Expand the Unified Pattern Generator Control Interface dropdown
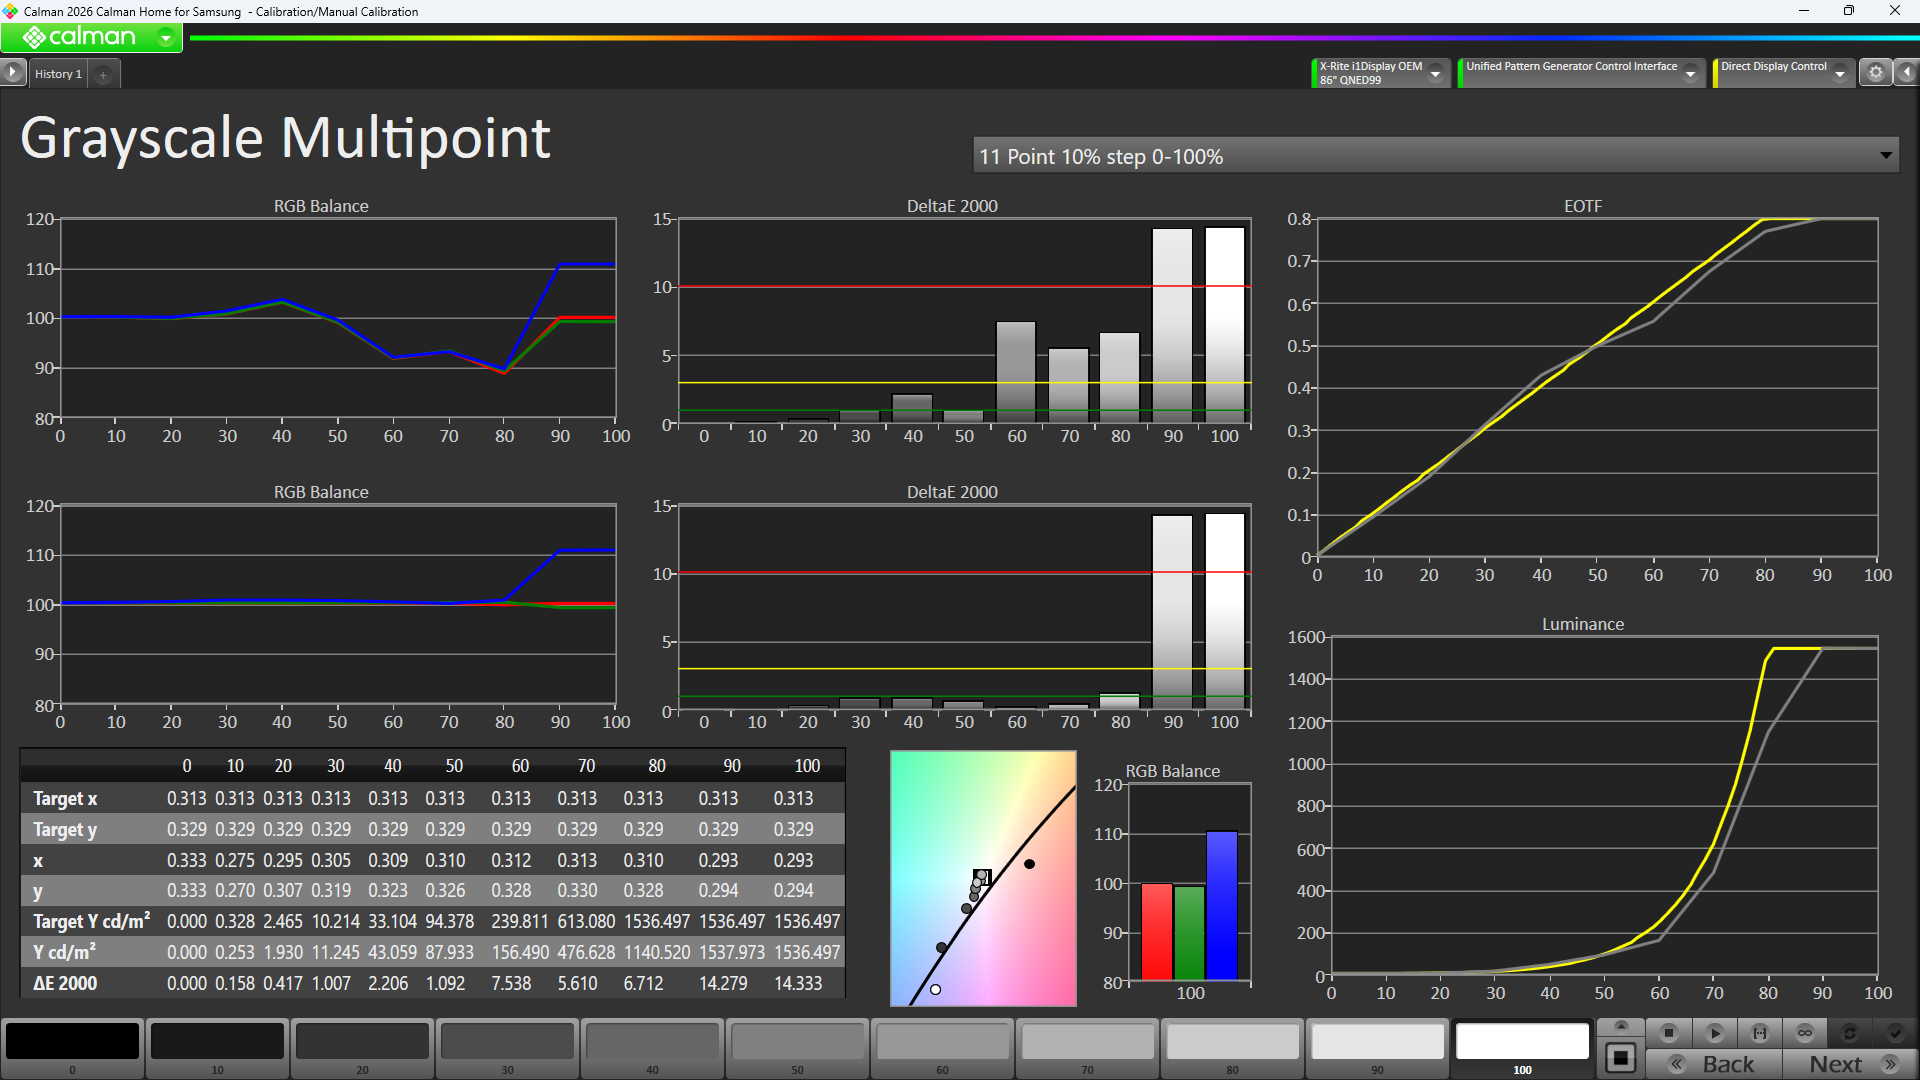This screenshot has height=1080, width=1920. click(x=1690, y=74)
